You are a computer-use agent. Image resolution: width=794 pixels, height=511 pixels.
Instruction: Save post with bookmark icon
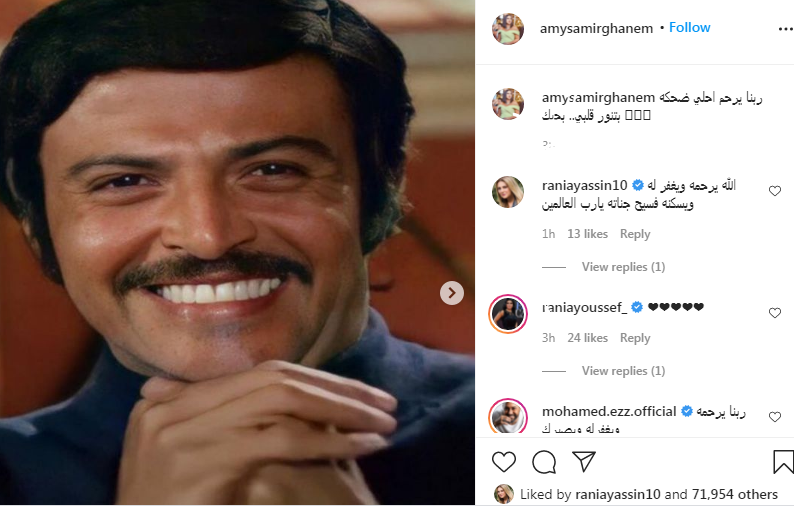click(x=783, y=462)
